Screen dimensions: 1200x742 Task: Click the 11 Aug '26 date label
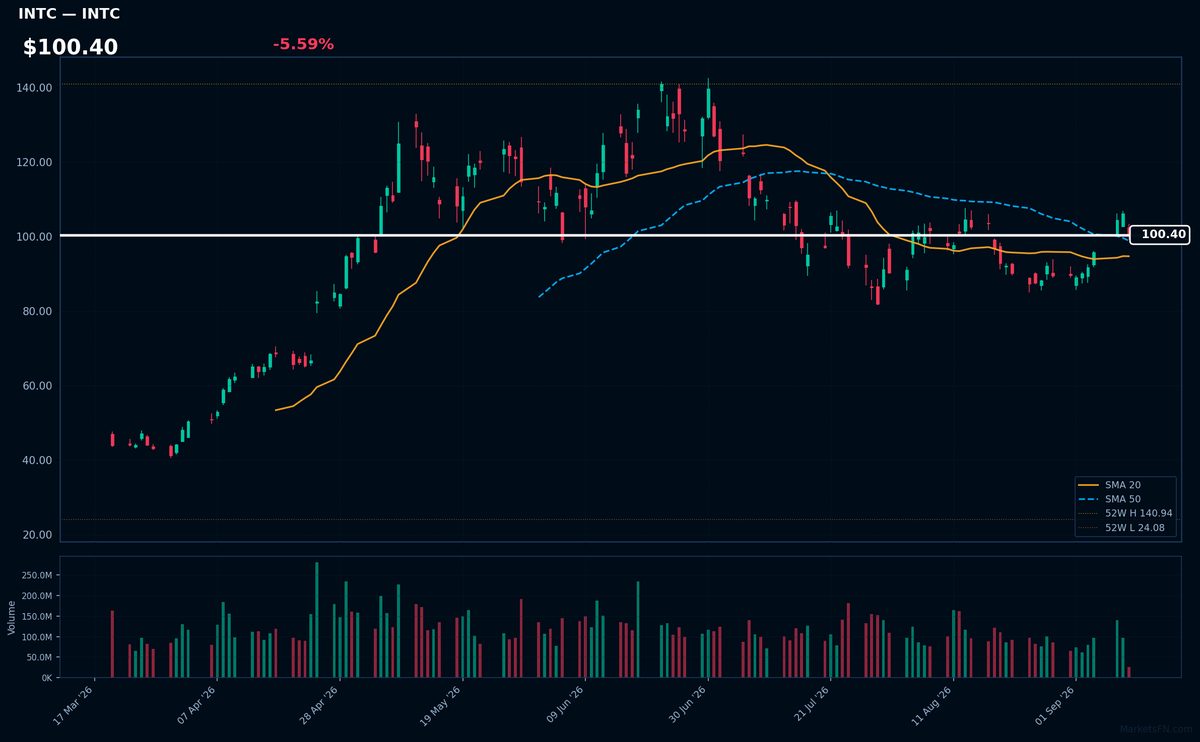tap(935, 705)
